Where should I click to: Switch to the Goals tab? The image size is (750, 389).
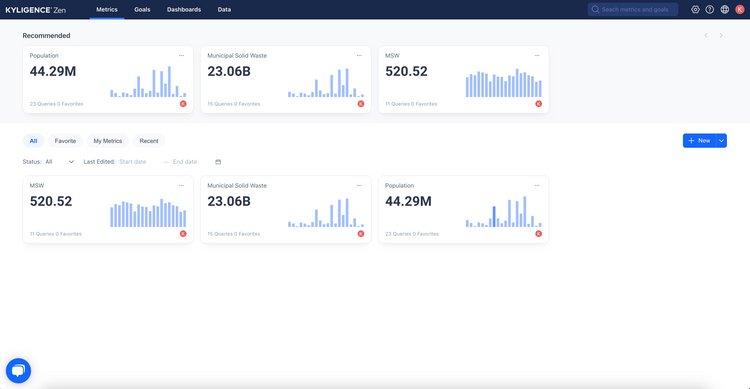tap(142, 10)
